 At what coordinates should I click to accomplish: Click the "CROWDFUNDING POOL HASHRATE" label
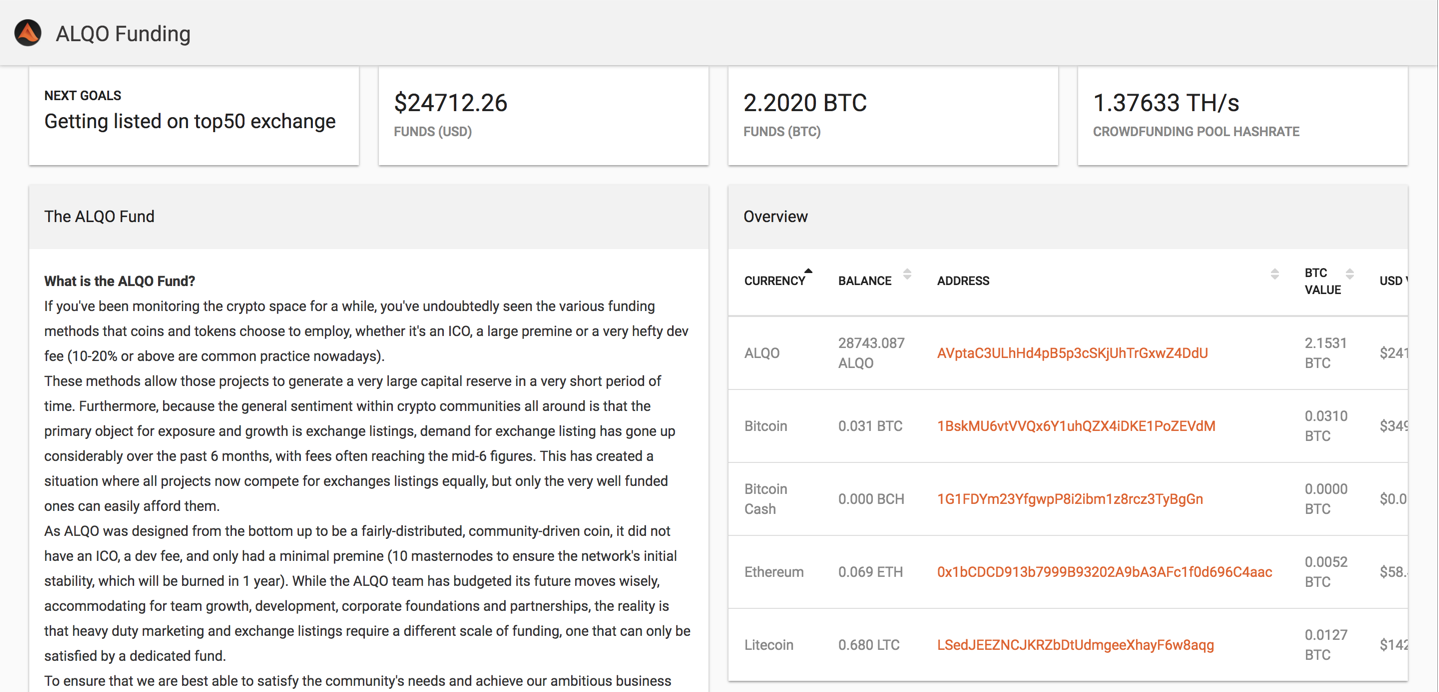click(1196, 132)
